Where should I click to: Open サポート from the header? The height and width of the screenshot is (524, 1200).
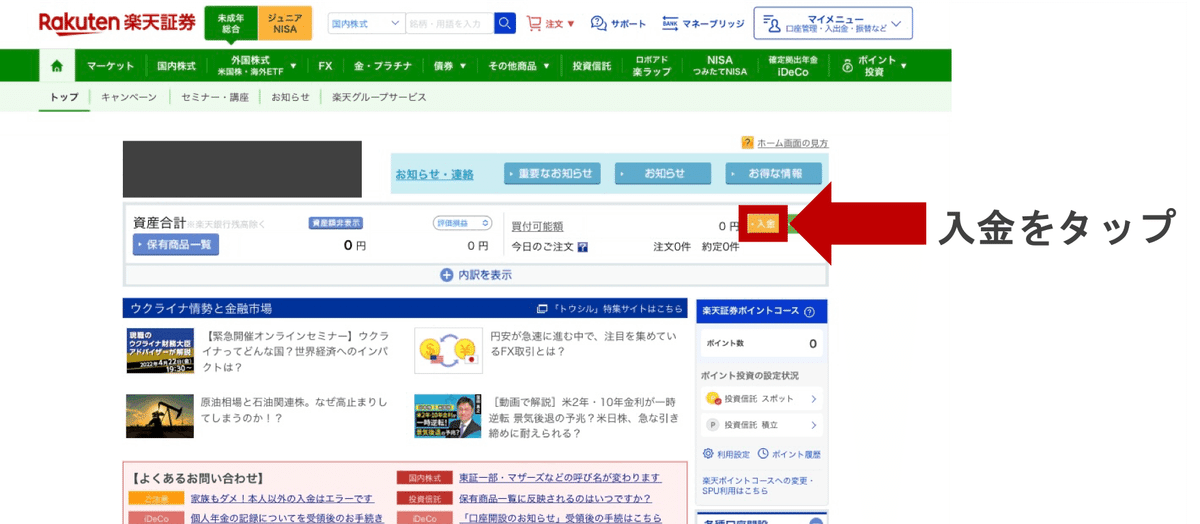[x=618, y=23]
